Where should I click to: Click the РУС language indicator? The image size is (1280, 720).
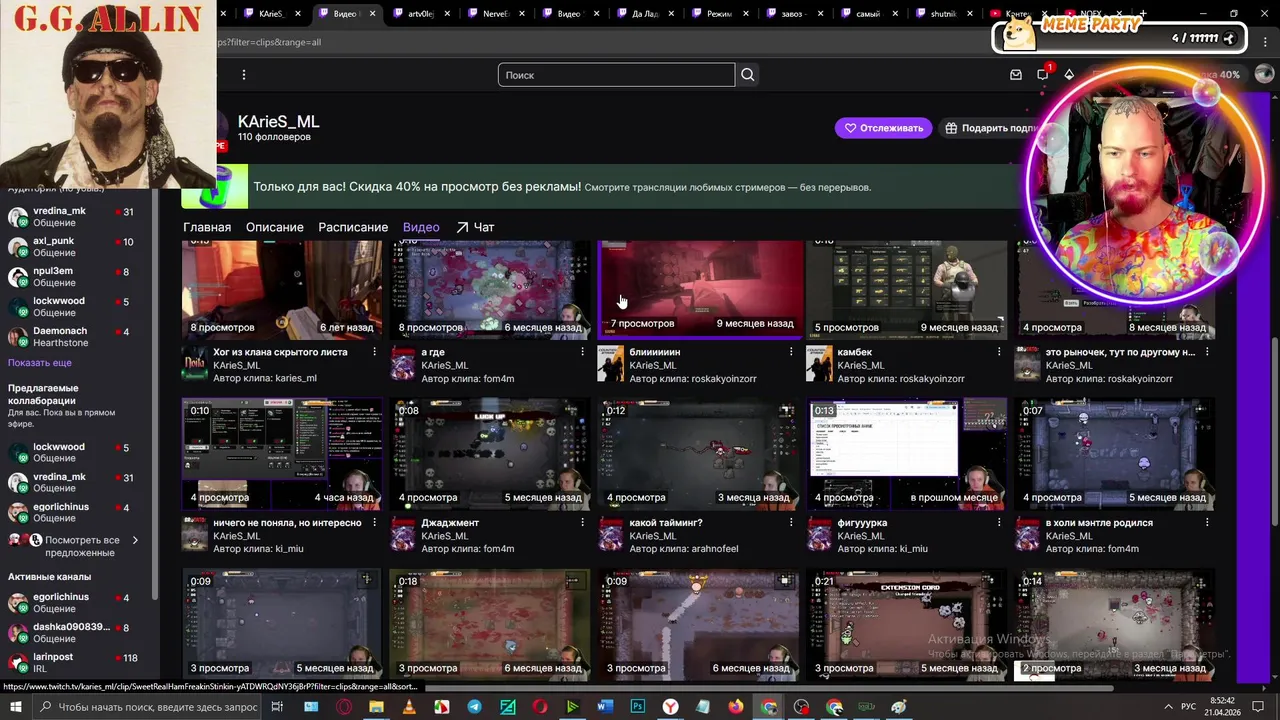(x=1189, y=707)
